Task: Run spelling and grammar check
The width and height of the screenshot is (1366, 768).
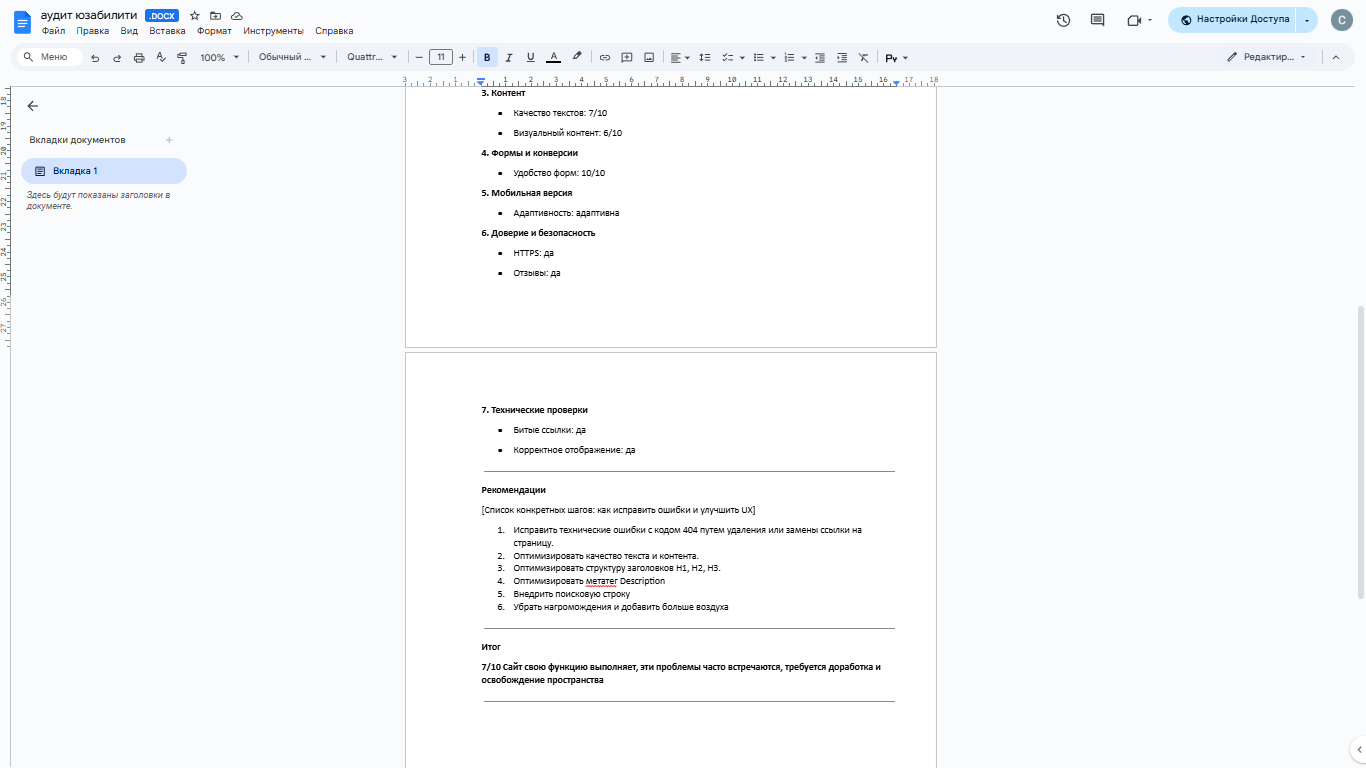Action: pyautogui.click(x=160, y=58)
